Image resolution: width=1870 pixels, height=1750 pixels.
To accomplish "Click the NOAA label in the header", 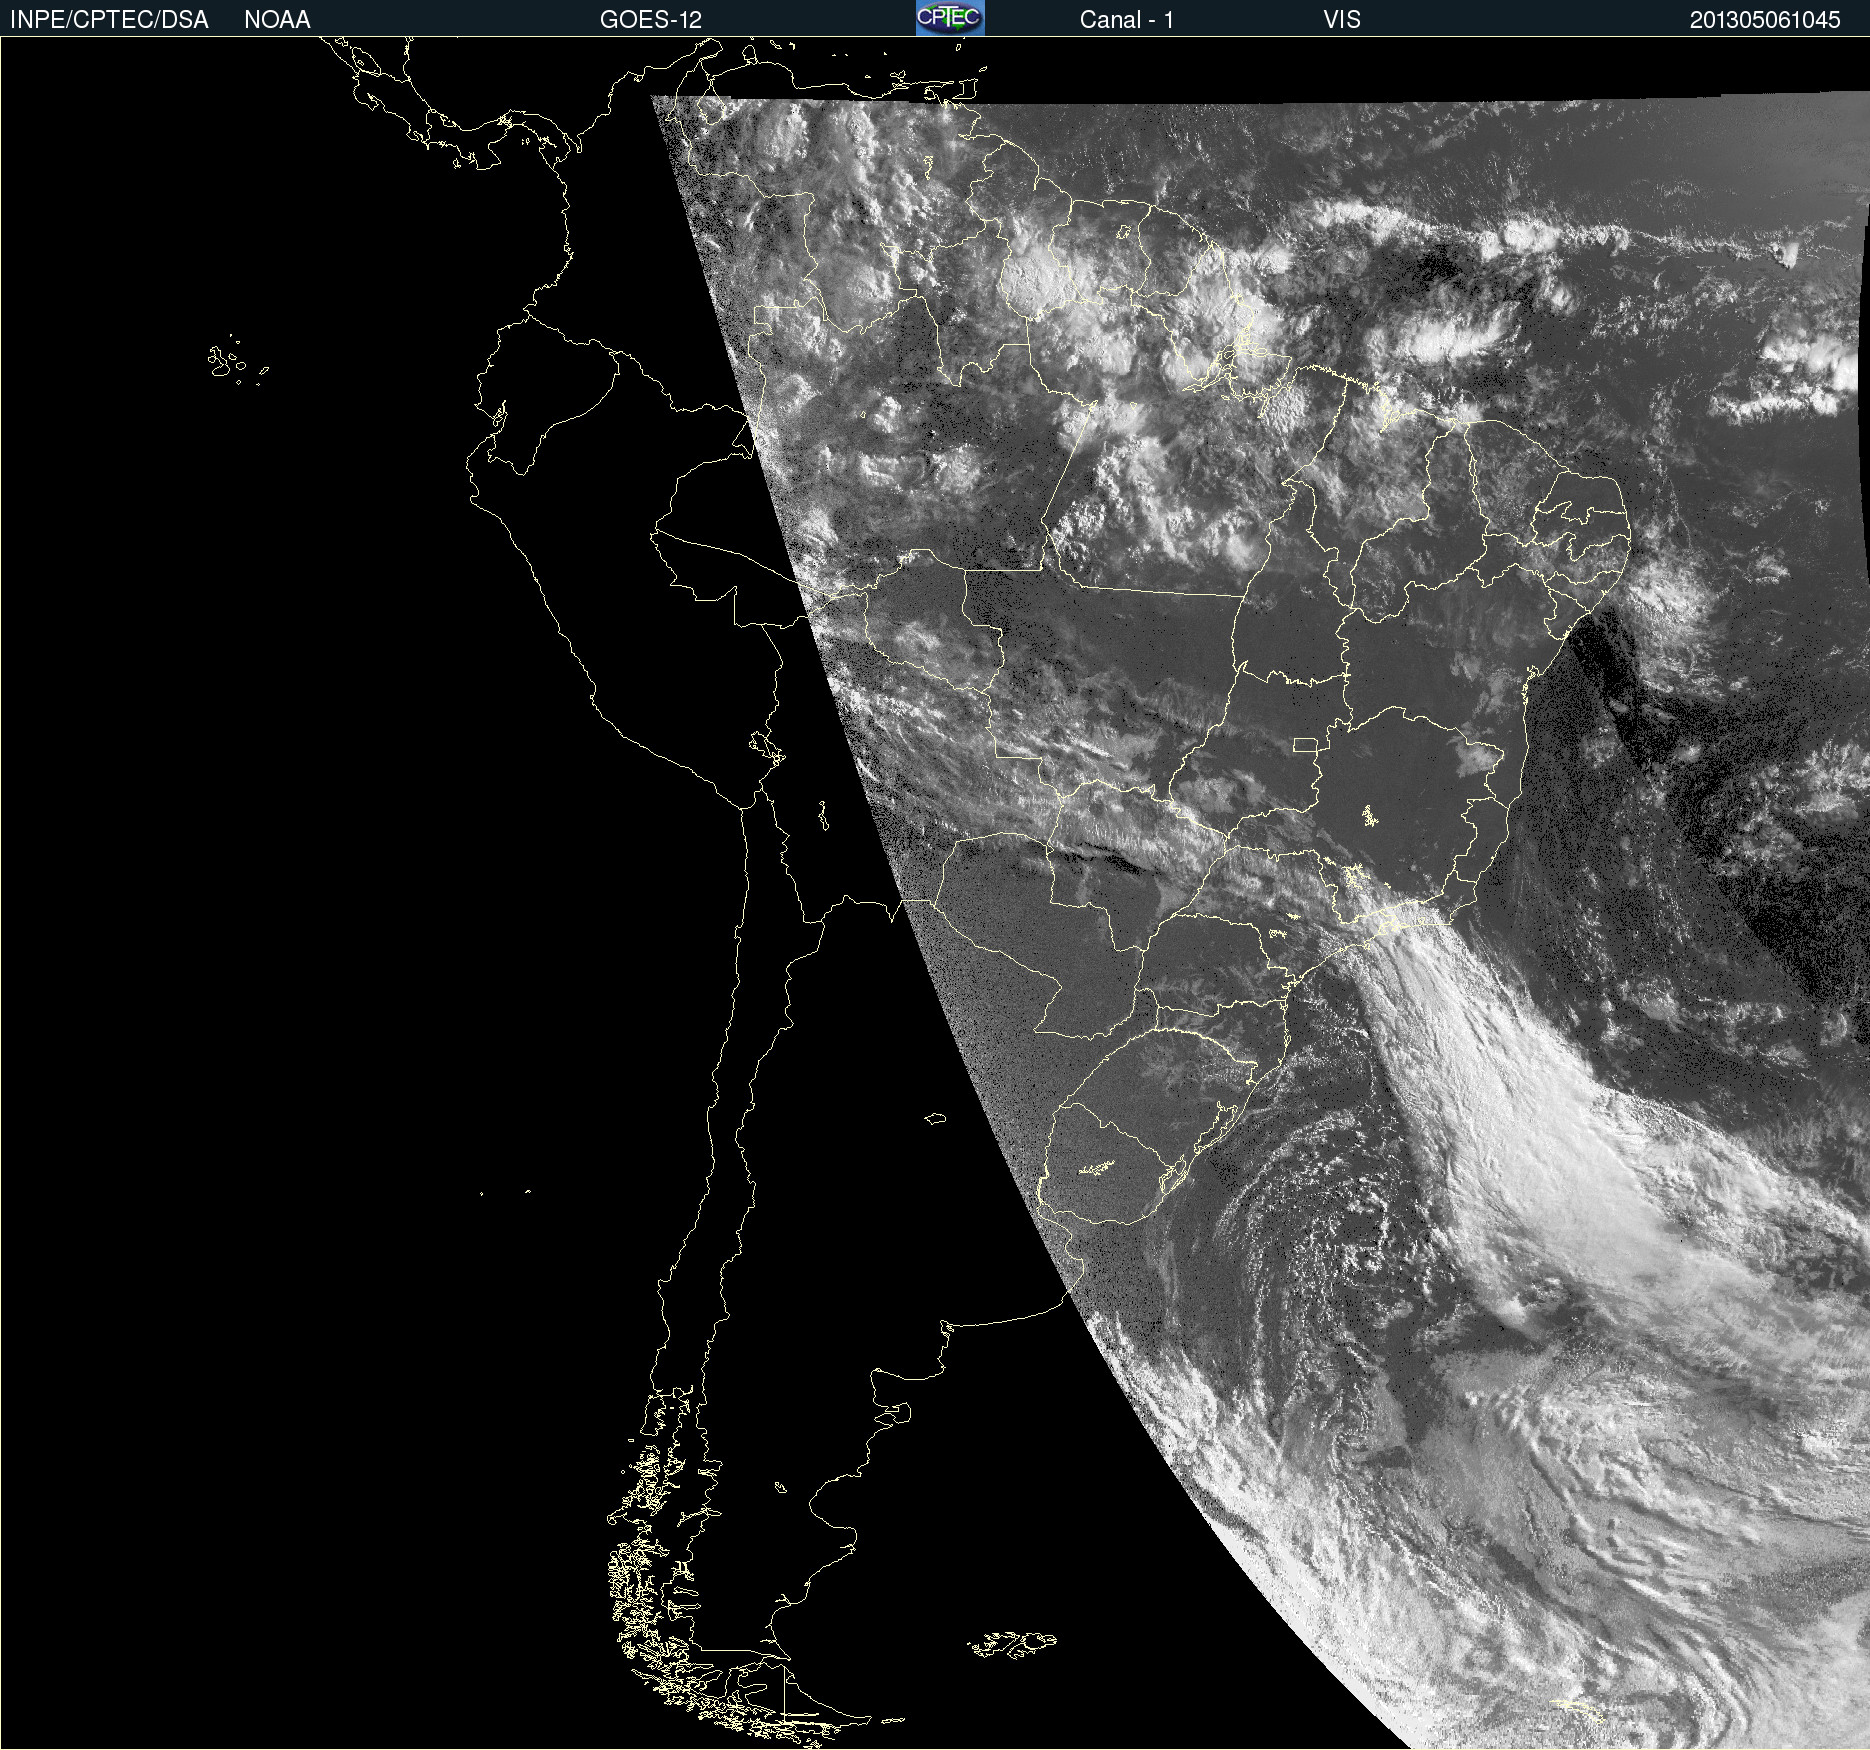I will coord(277,20).
